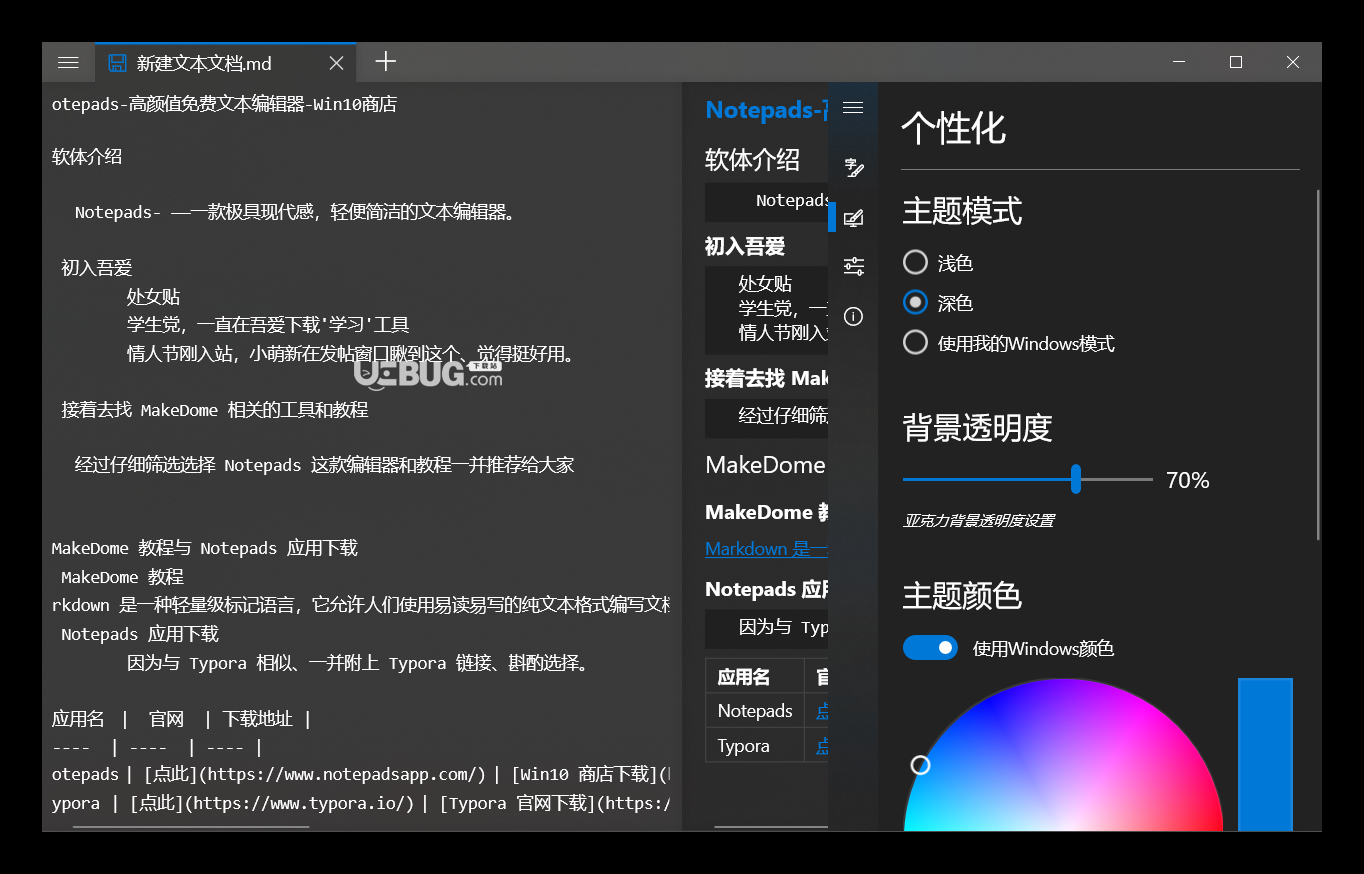Open the main hamburger menu in title bar
The height and width of the screenshot is (874, 1364).
coord(68,62)
